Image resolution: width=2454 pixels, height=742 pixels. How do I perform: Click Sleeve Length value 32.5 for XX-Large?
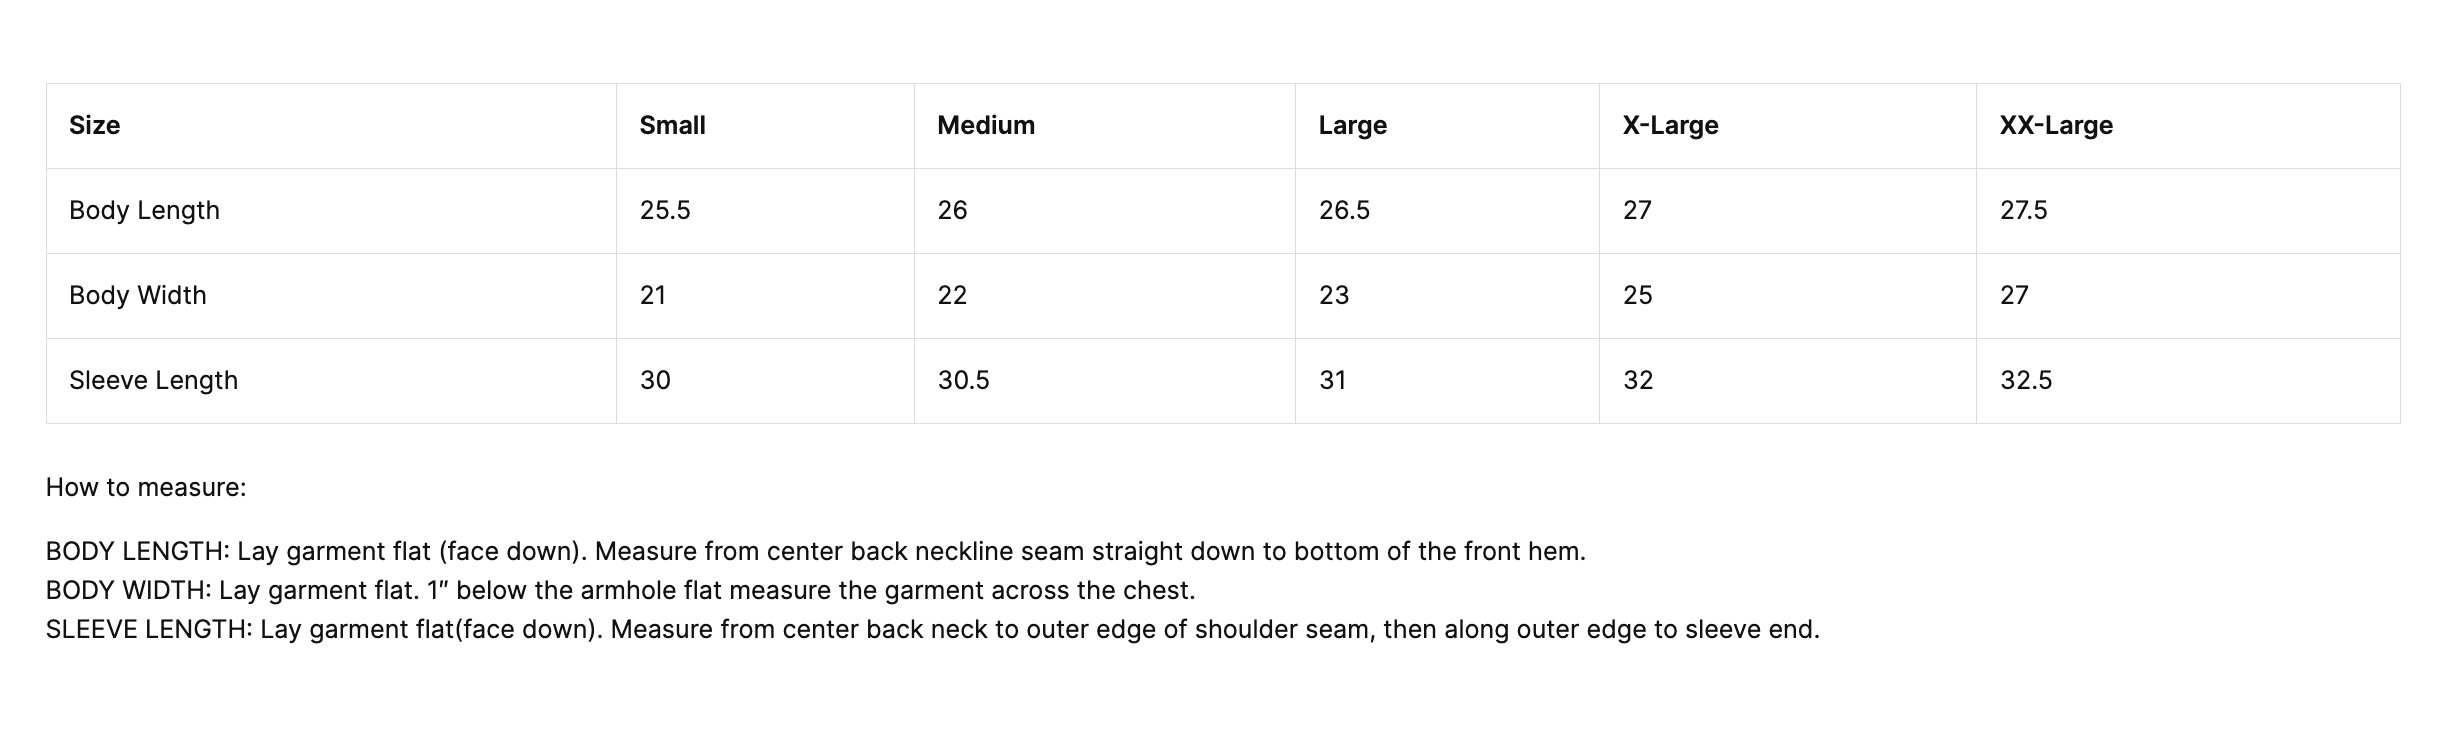2025,381
